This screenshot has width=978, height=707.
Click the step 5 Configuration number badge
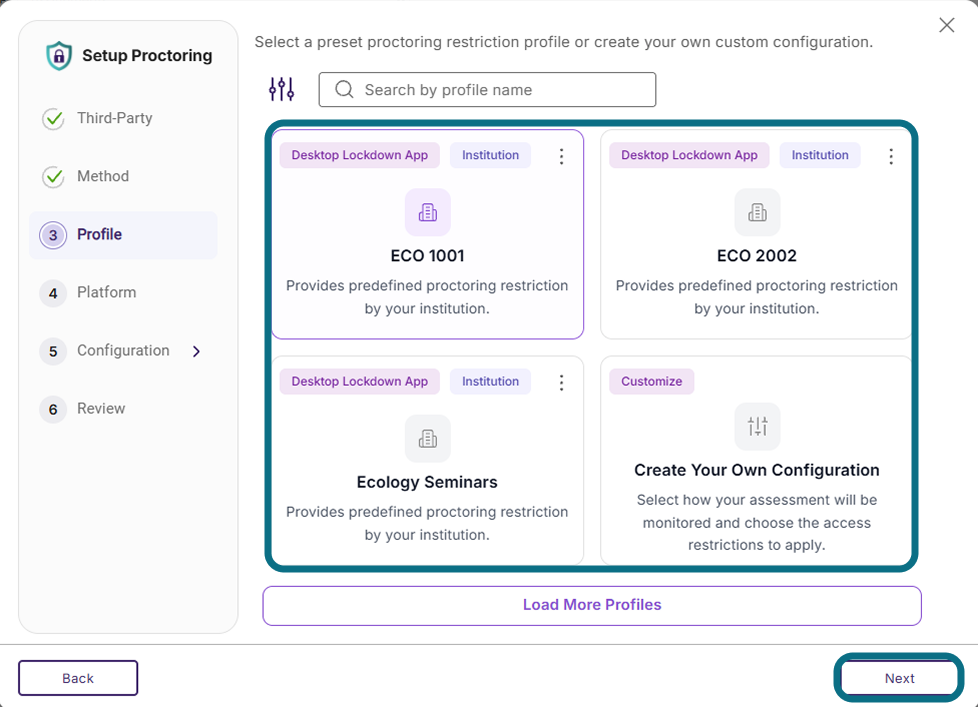[x=53, y=352]
